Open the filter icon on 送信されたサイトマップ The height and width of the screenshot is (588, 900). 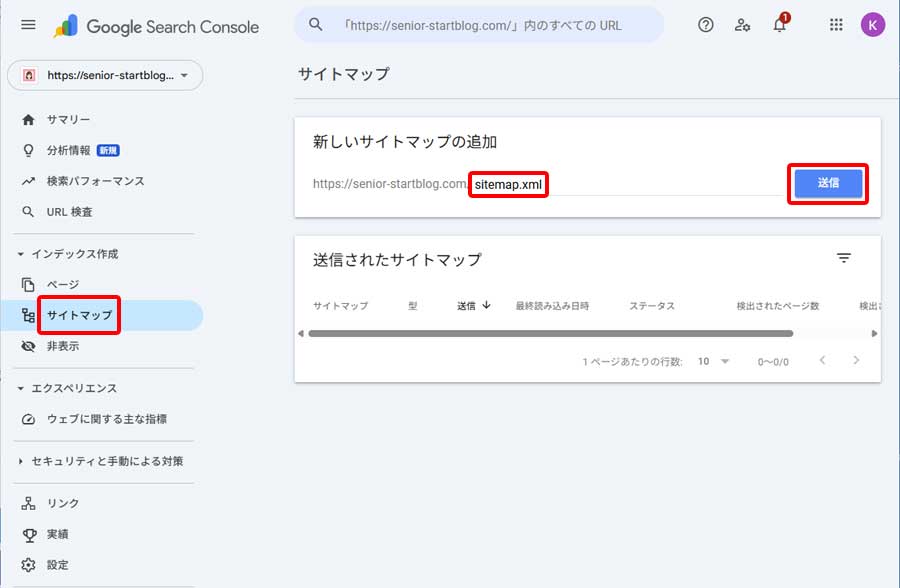pos(845,257)
